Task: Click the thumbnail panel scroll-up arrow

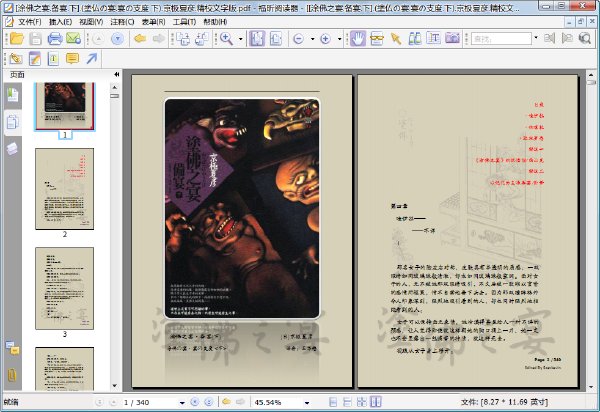Action: coord(114,88)
